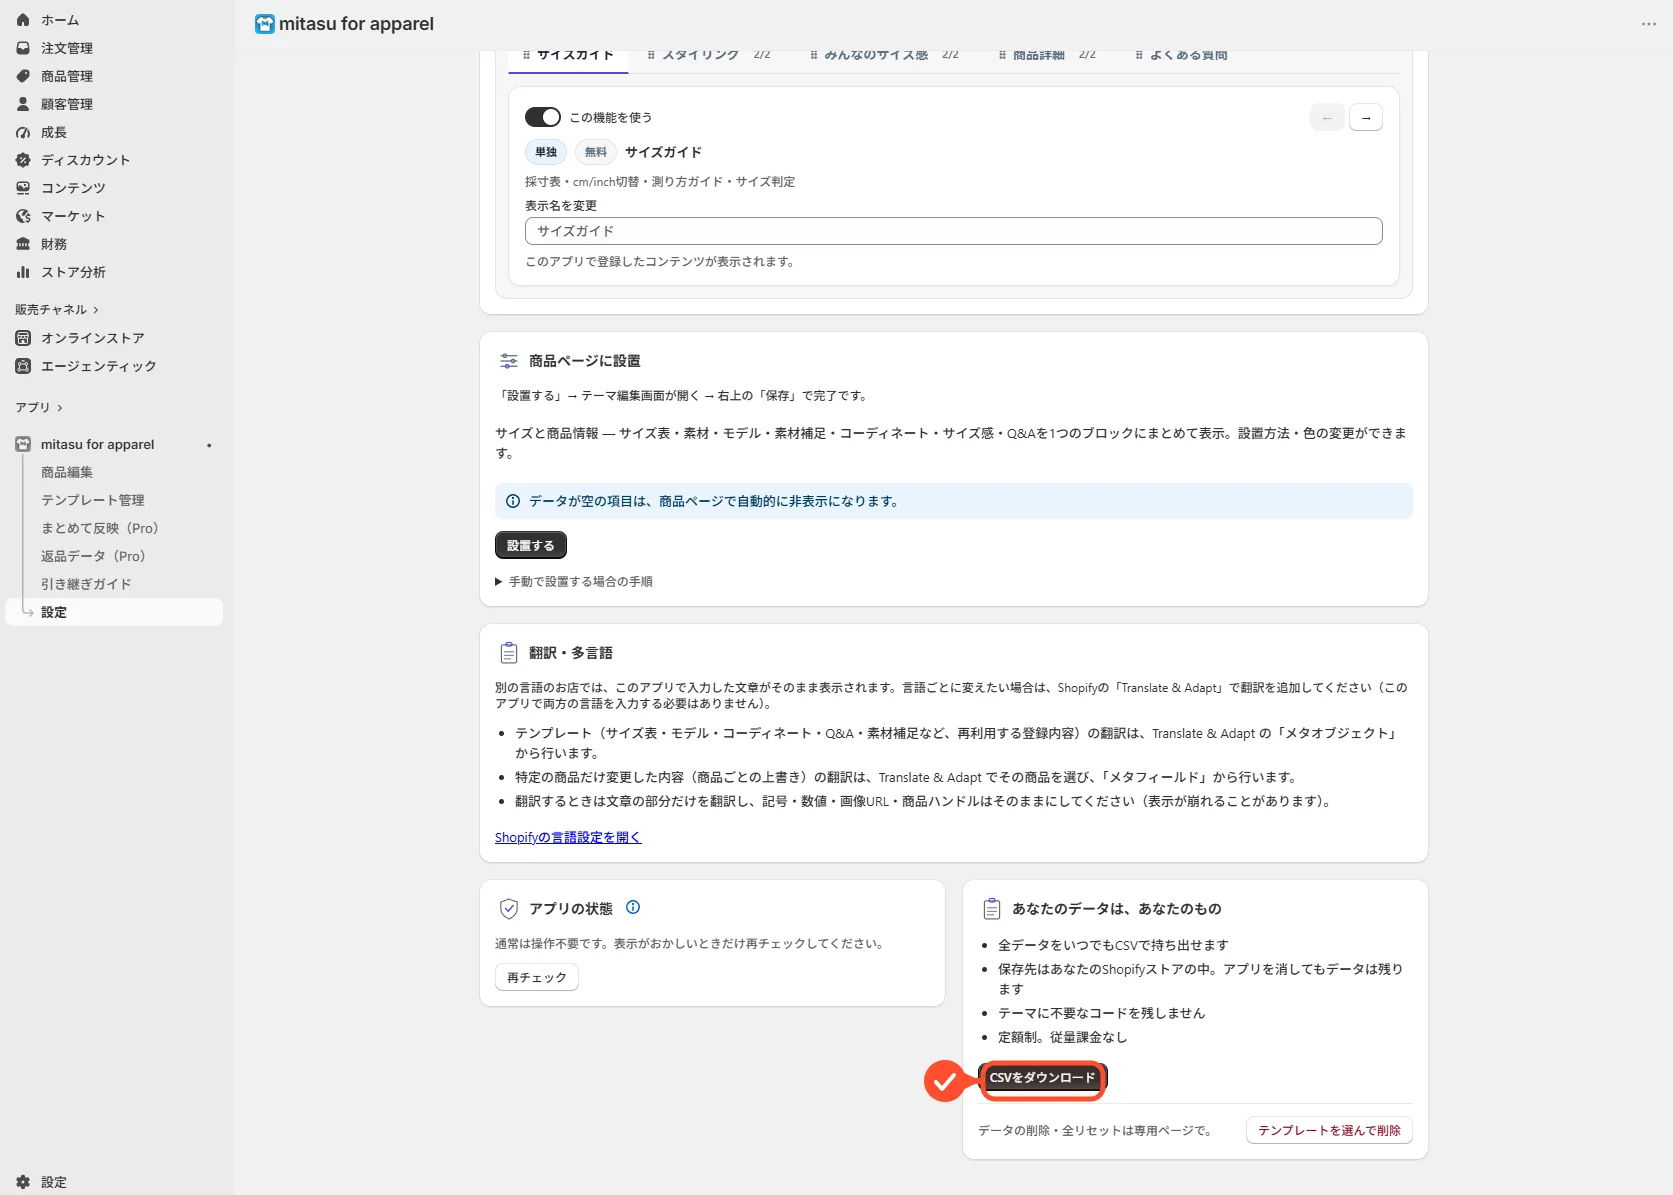
Task: Click the info icon beside アプリの状態
Action: click(633, 907)
